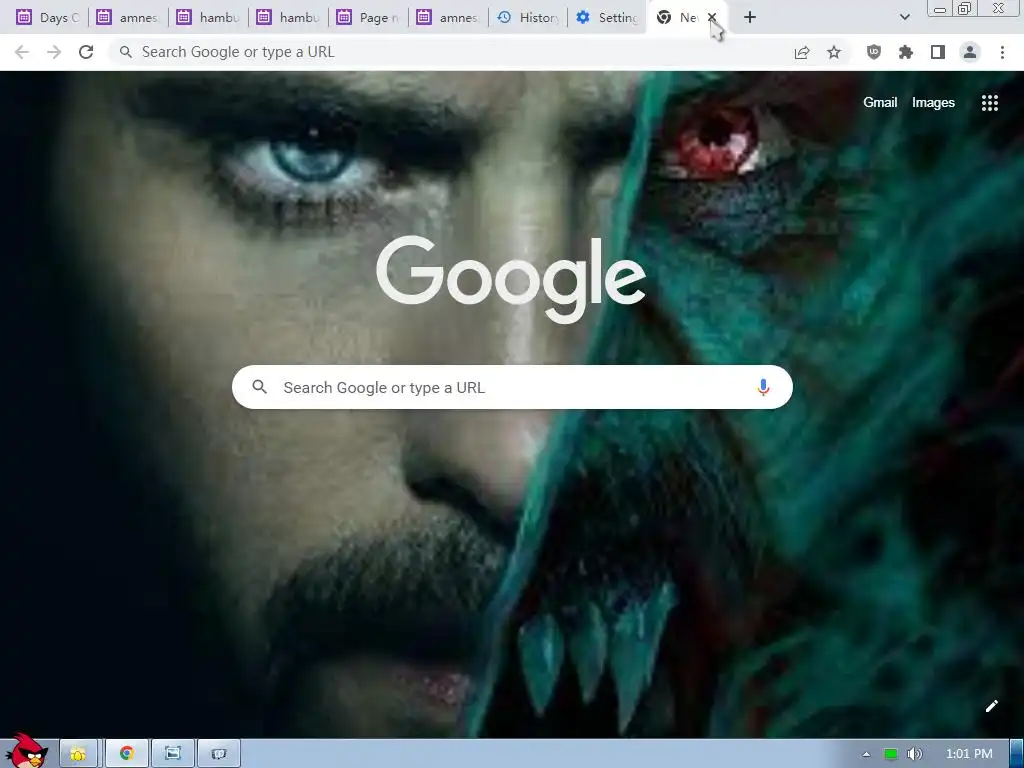Switch to hambu tab beside Page tab
Viewport: 1024px width, 768px height.
click(287, 18)
